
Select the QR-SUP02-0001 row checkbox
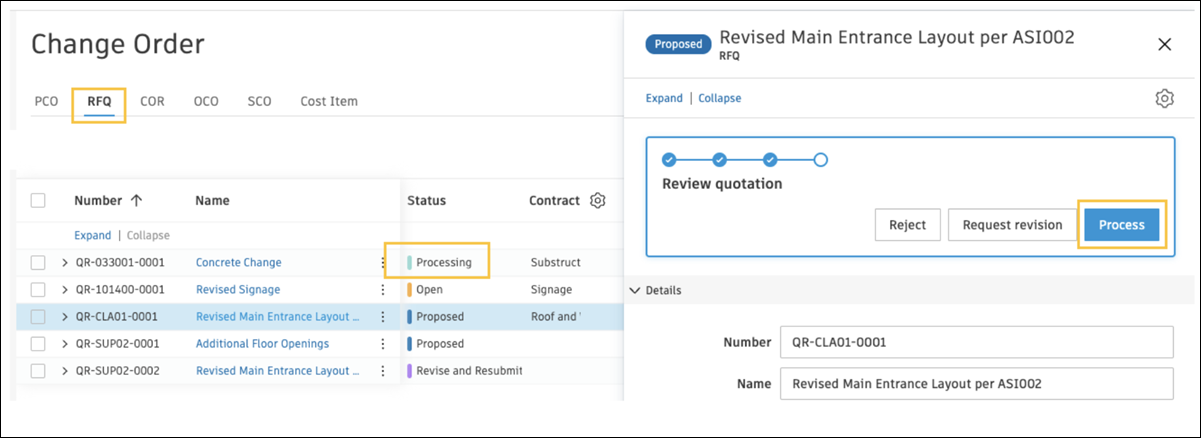point(38,344)
